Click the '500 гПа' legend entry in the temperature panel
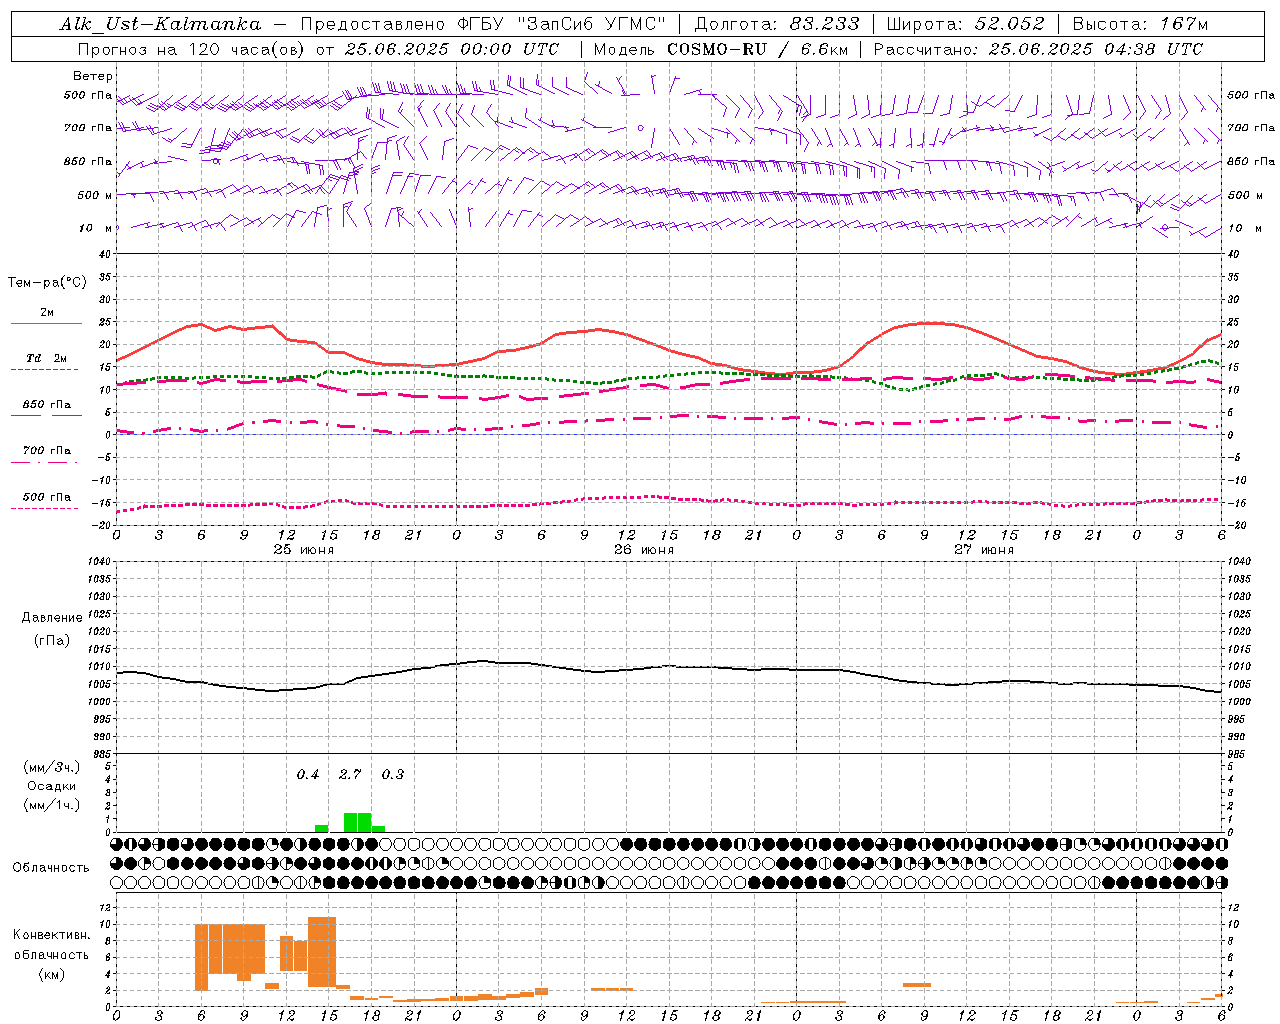 point(47,496)
